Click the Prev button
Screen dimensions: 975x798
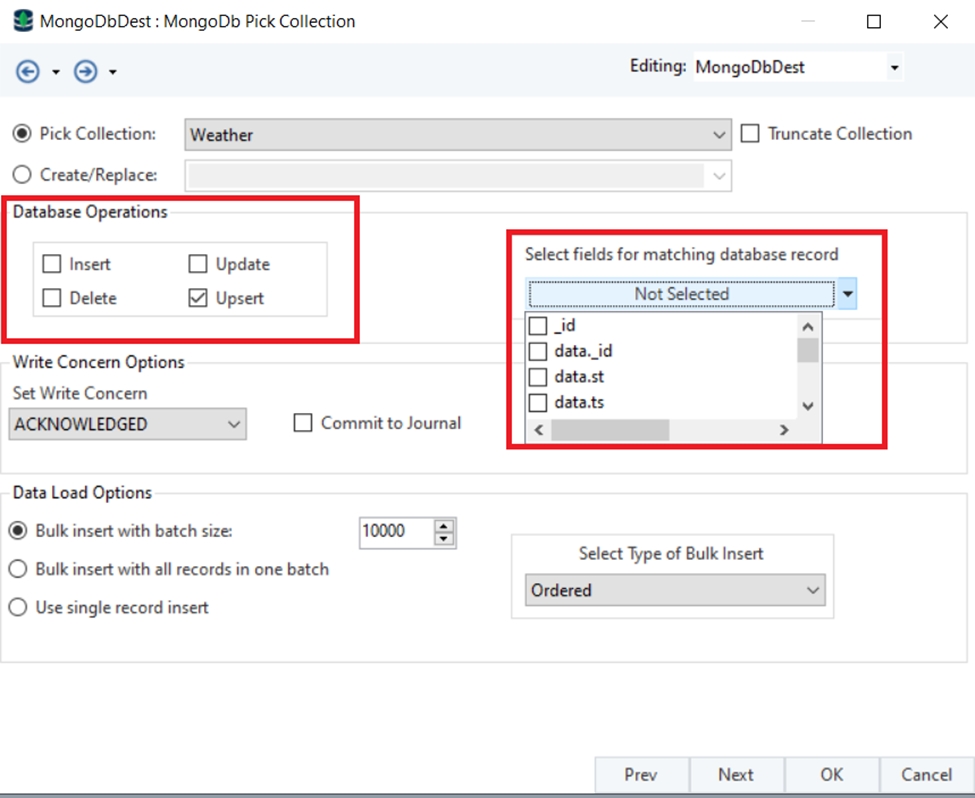click(x=640, y=775)
